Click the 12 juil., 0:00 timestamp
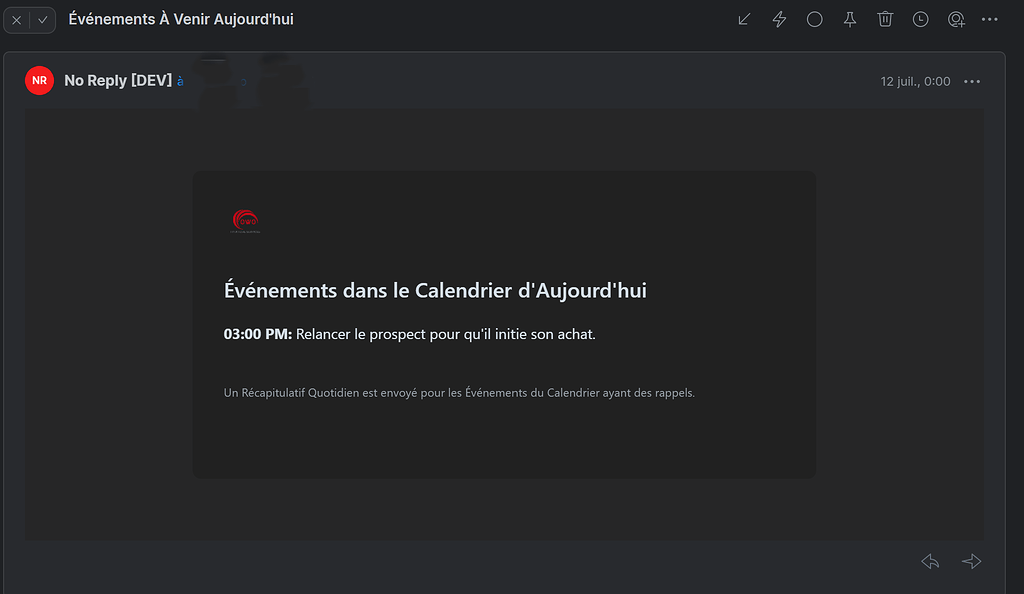The height and width of the screenshot is (594, 1024). (x=914, y=81)
